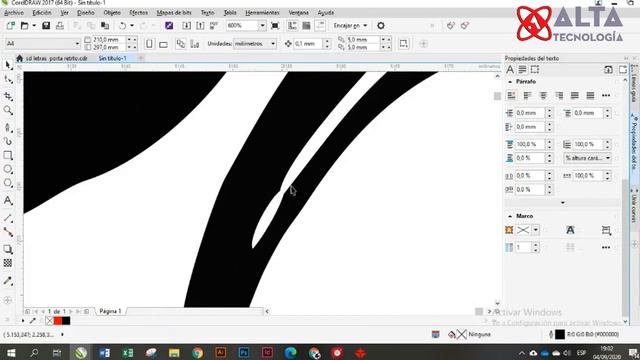The width and height of the screenshot is (640, 360).
Task: Click the no-color swatch in palette
Action: click(50, 321)
